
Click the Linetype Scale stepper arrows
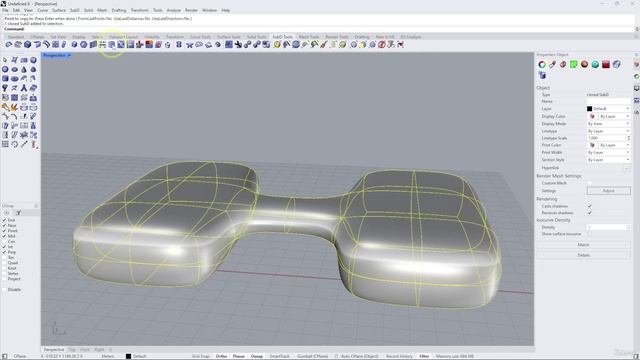[628, 138]
